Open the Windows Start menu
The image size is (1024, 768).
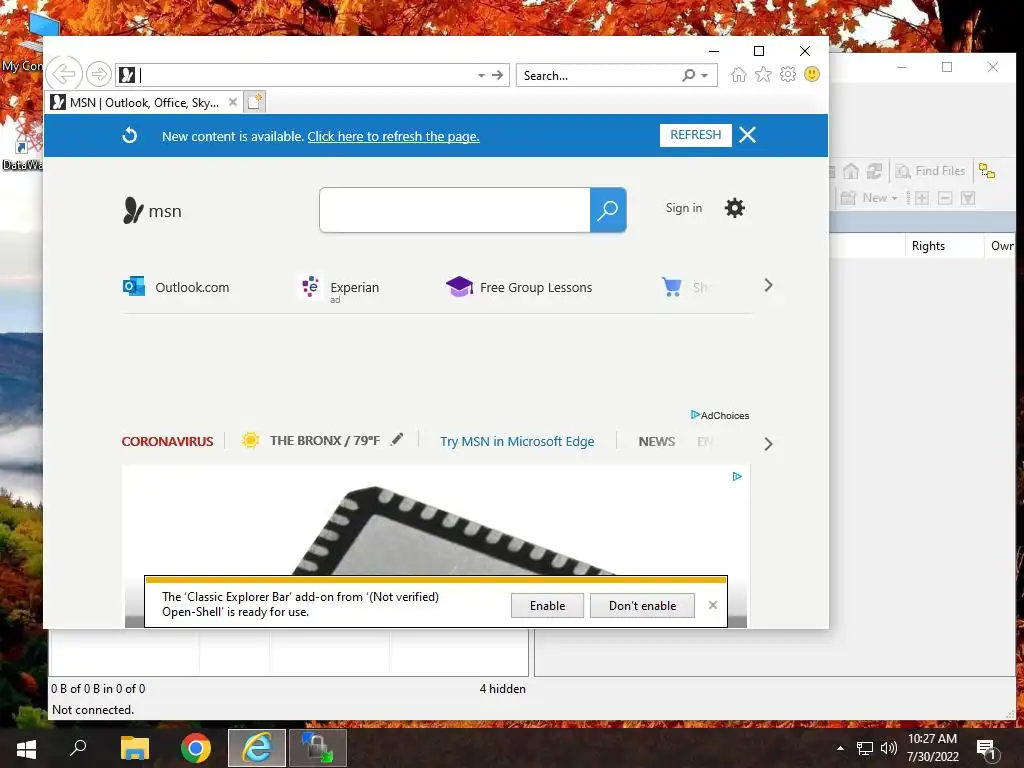tap(26, 748)
